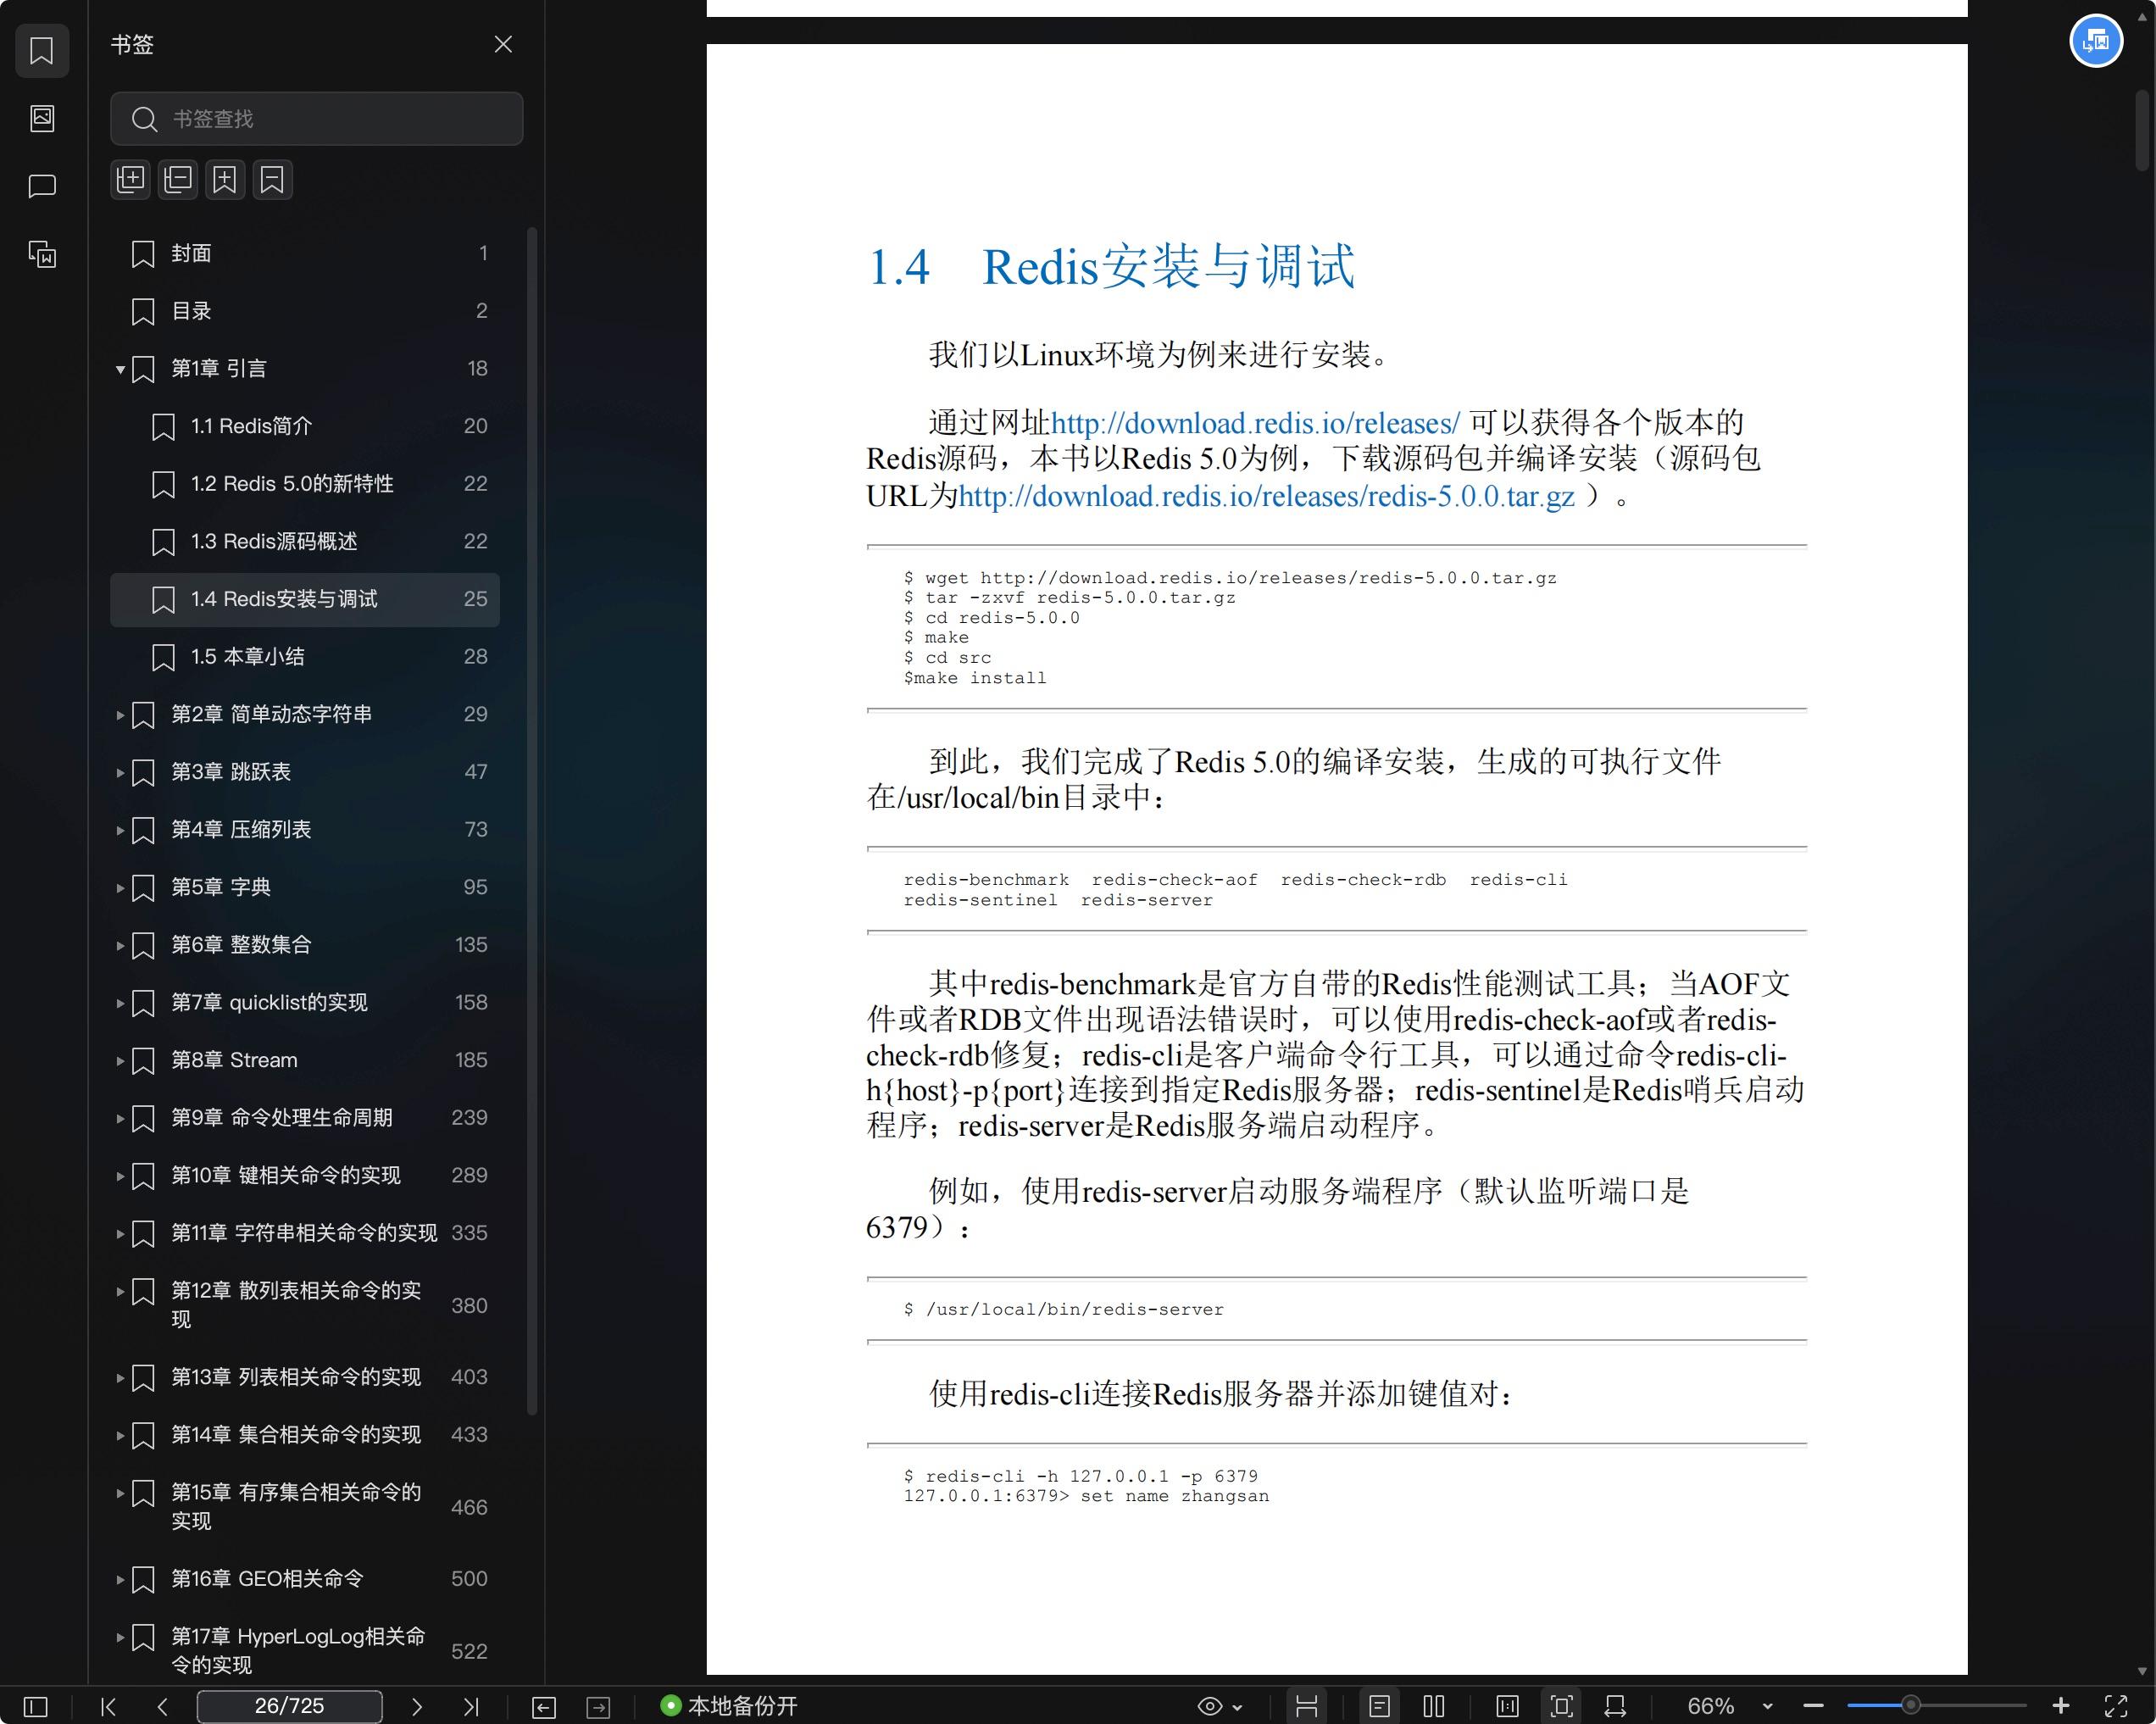This screenshot has height=1724, width=2156.
Task: Go to next page
Action: pos(417,1706)
